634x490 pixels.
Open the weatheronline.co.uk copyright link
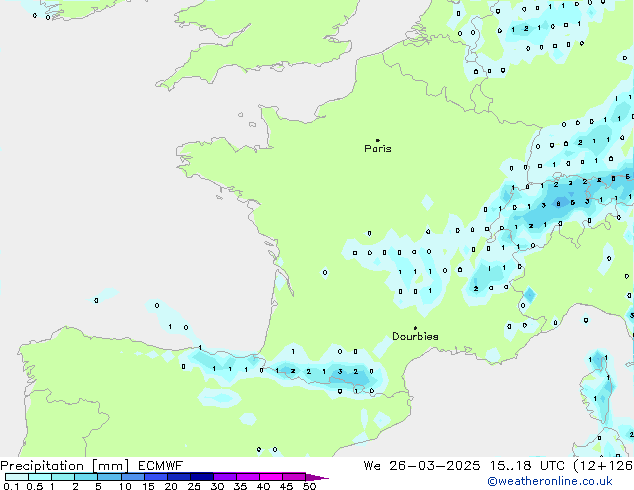coord(550,481)
